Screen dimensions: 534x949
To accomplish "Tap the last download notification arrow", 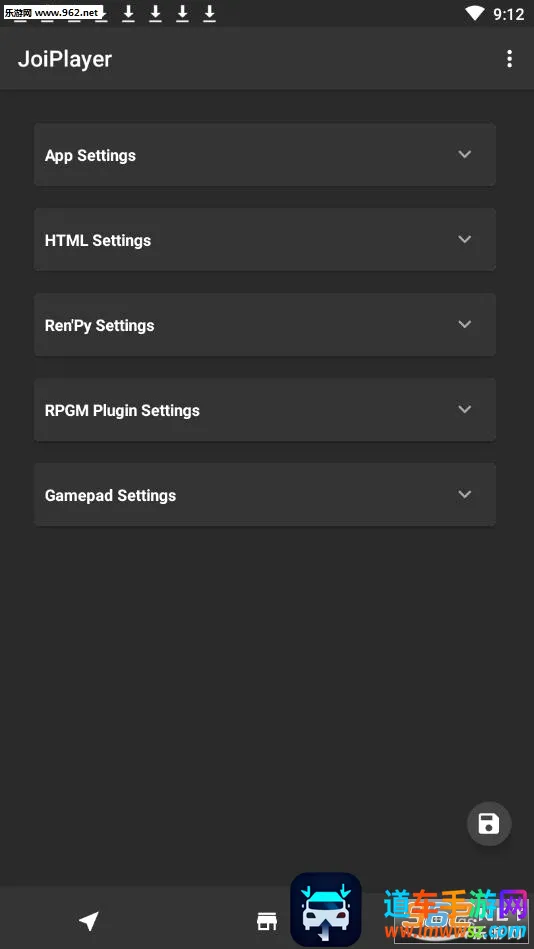I will point(209,13).
